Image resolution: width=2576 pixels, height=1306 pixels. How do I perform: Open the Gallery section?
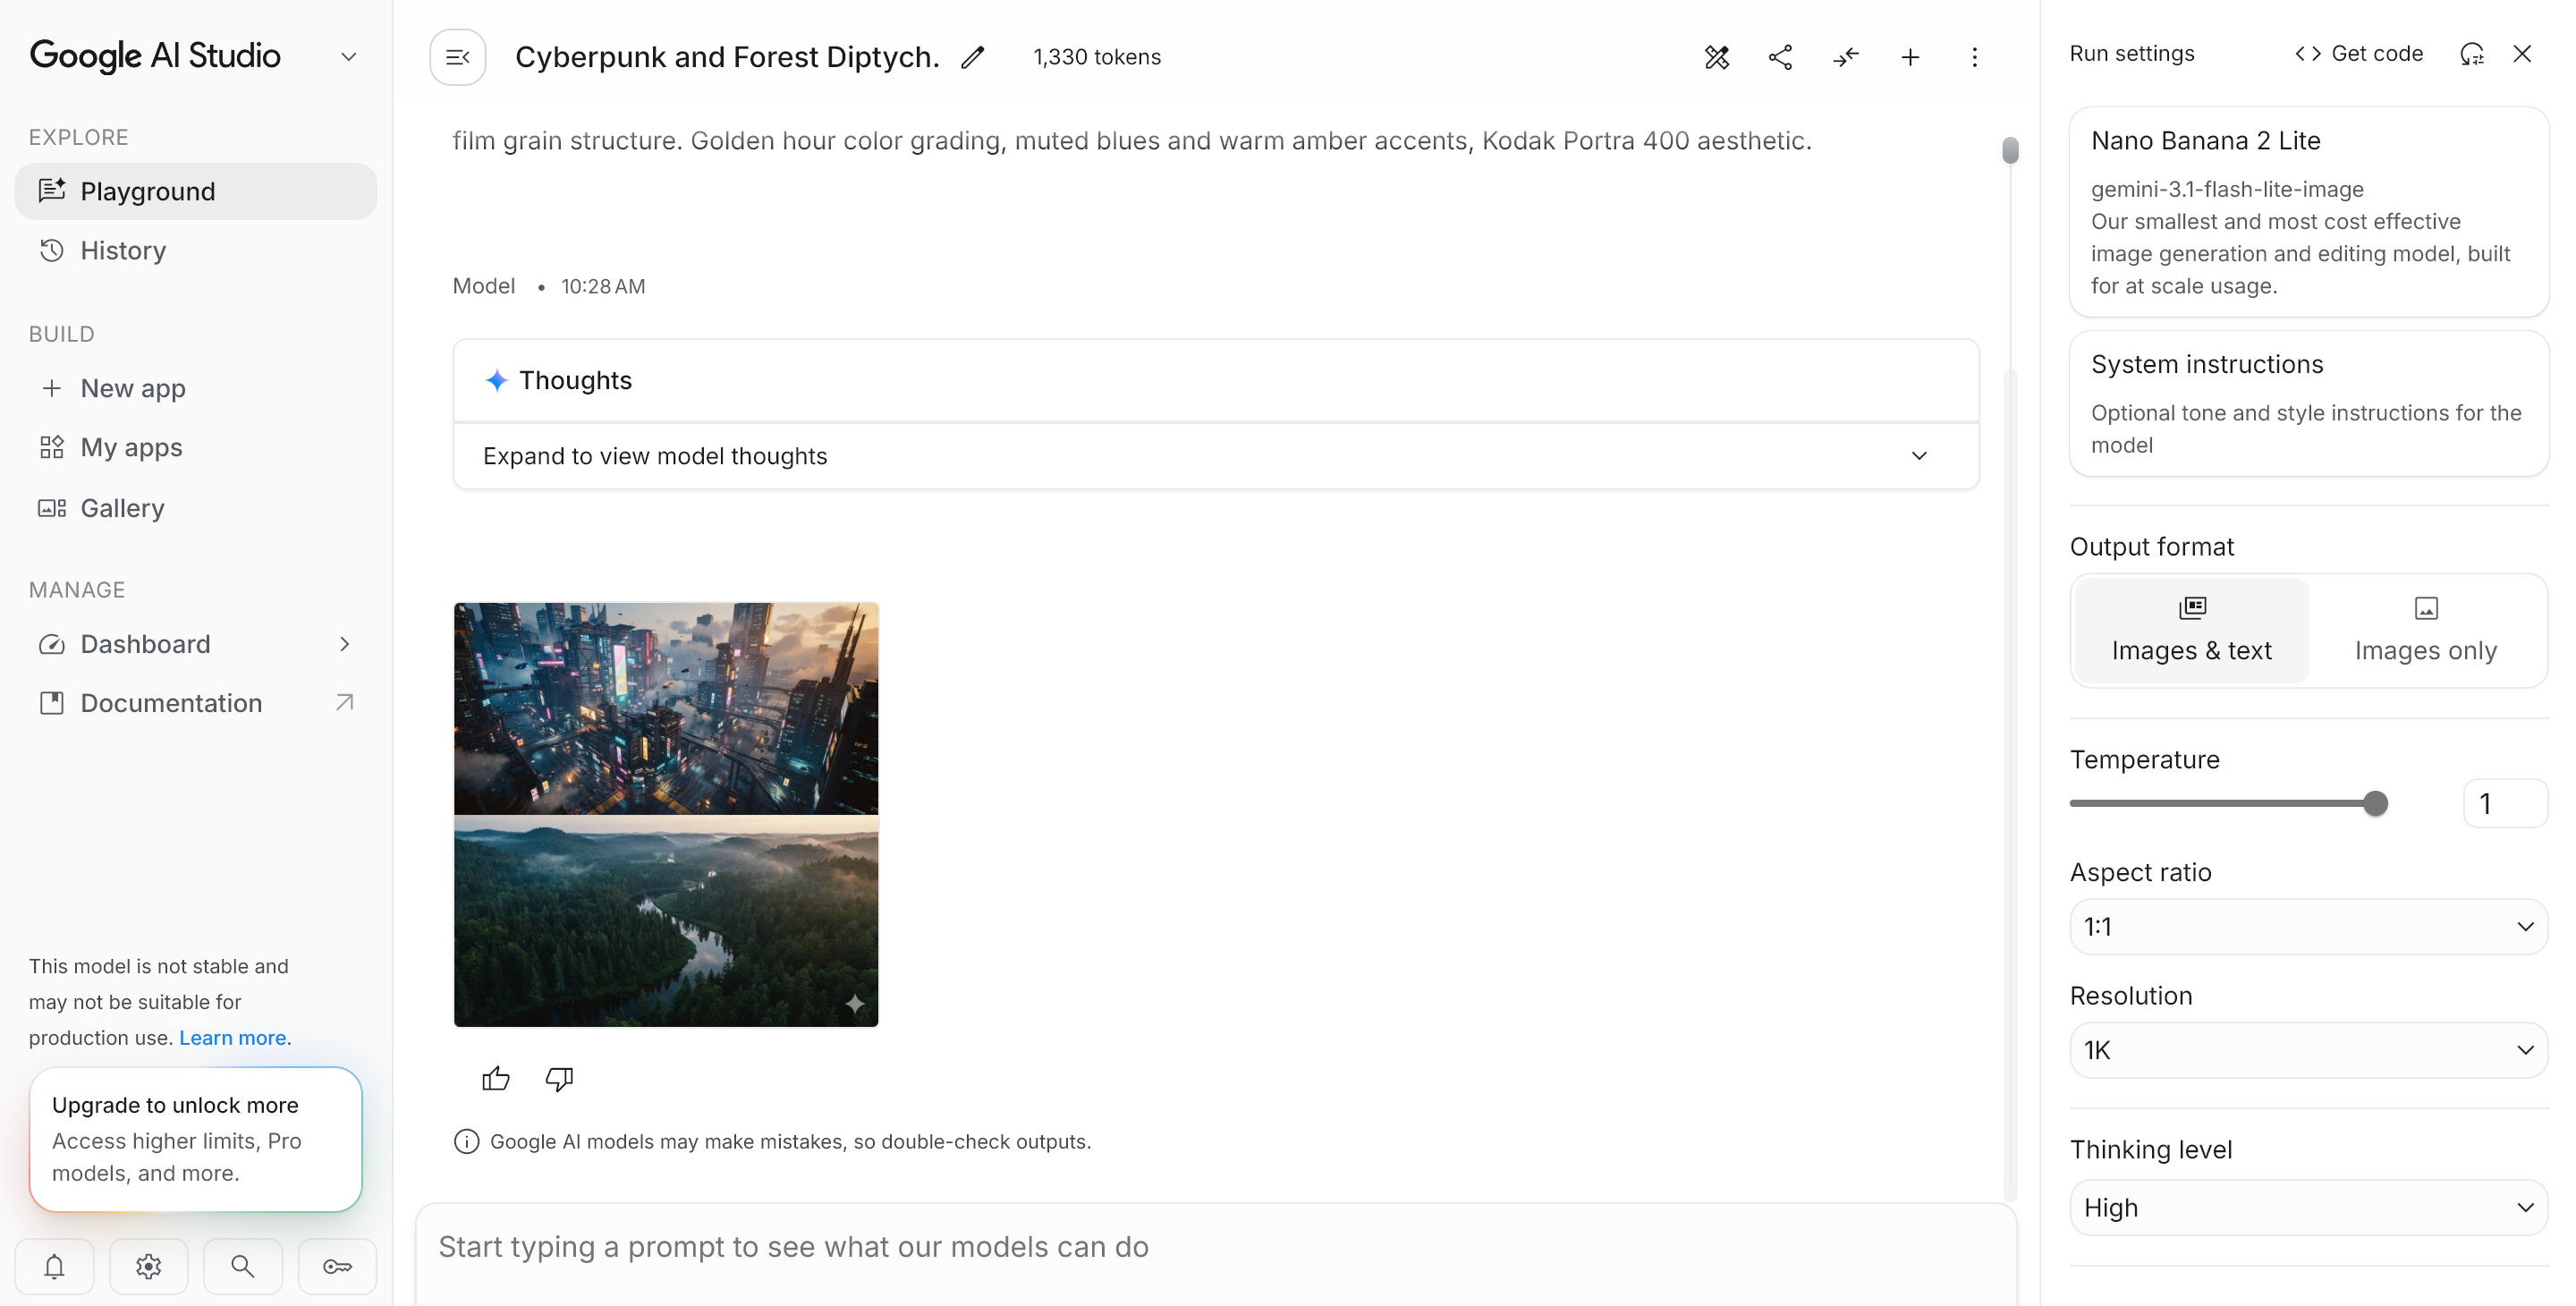[x=196, y=508]
